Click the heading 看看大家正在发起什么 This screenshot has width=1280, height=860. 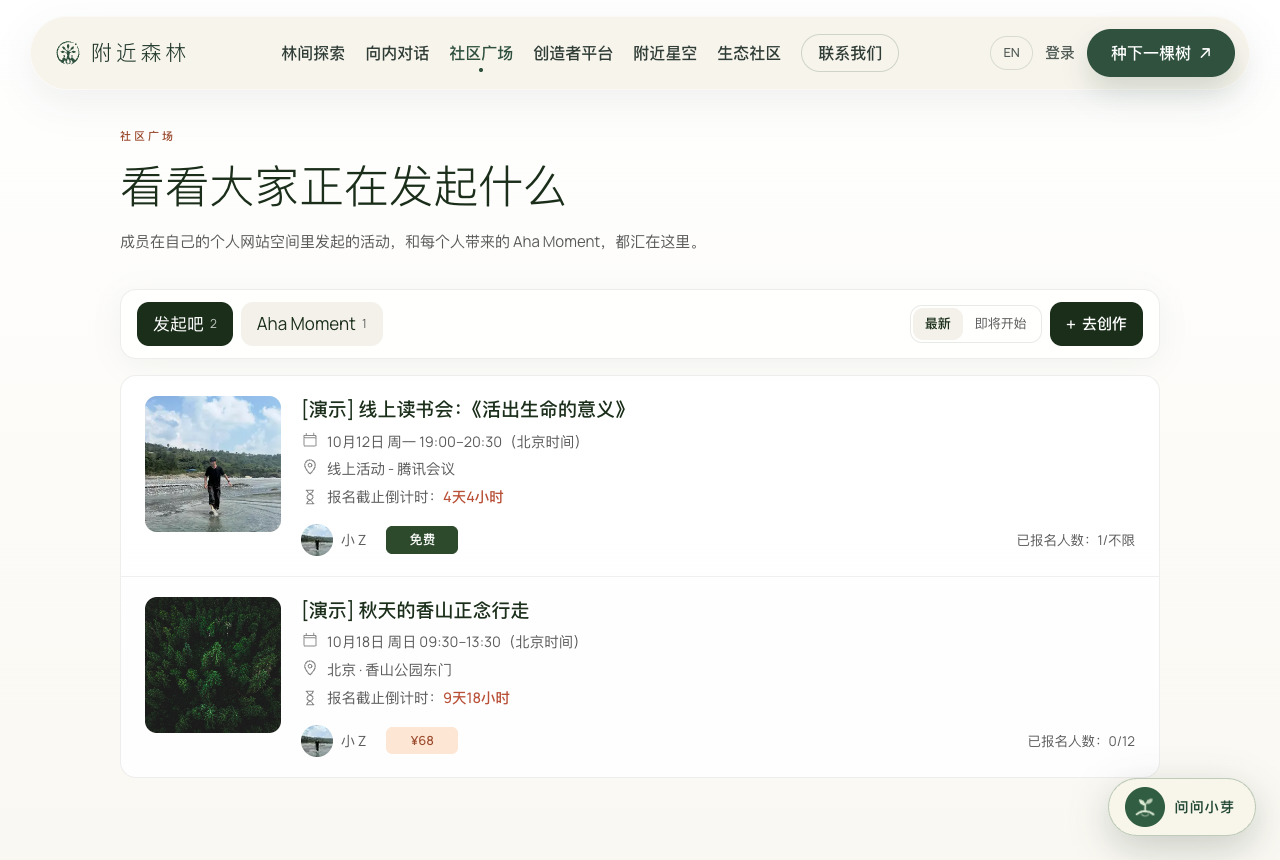coord(343,186)
